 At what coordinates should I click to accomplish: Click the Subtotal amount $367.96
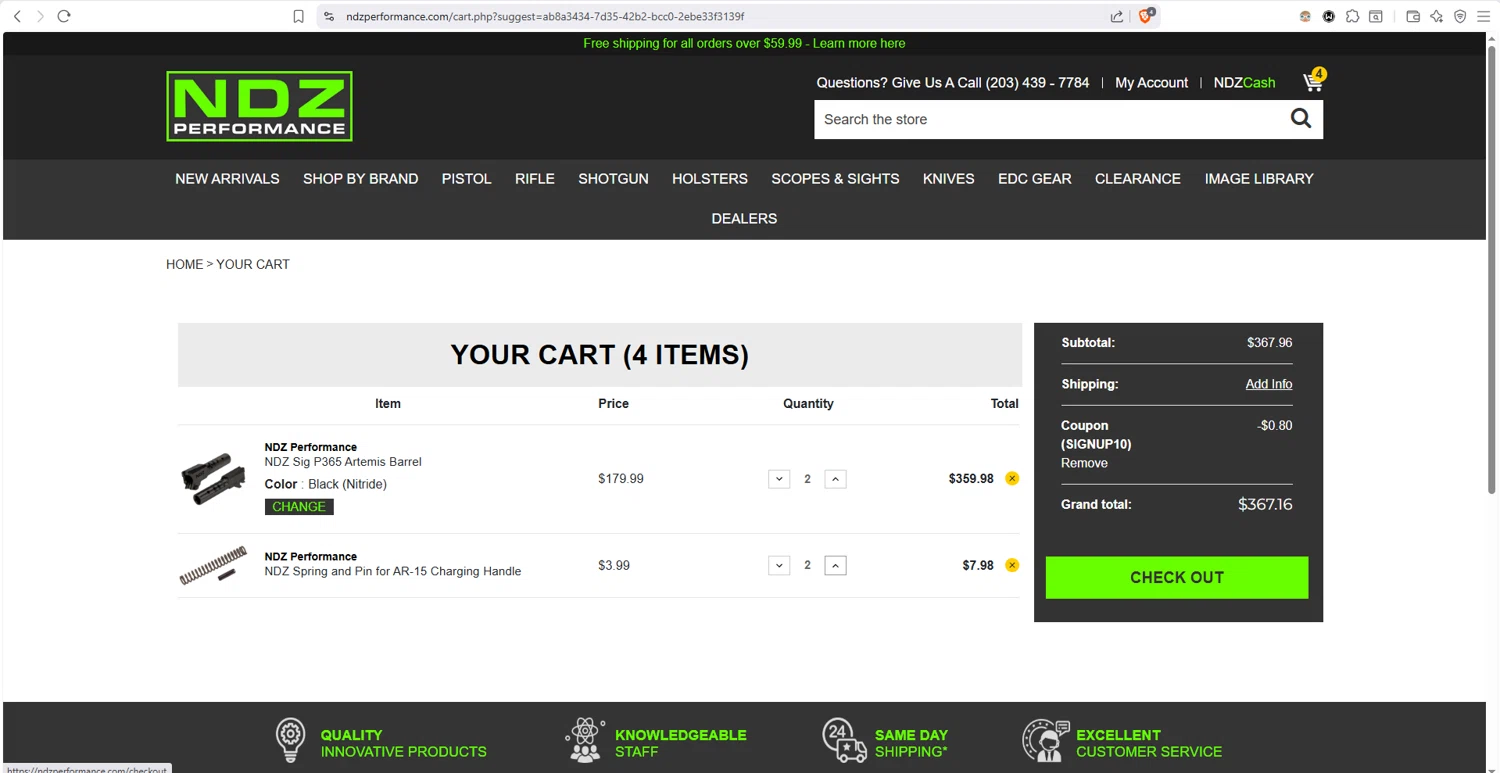coord(1269,342)
